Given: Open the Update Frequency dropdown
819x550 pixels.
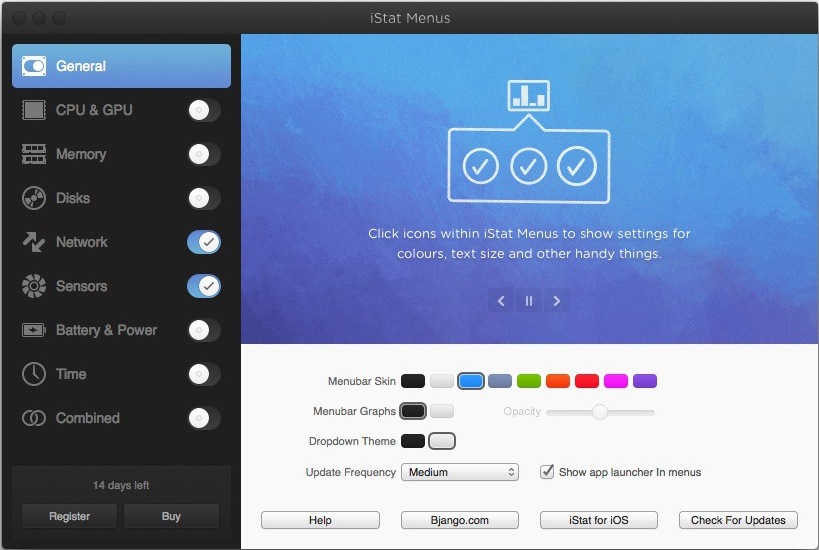Looking at the screenshot, I should coord(460,472).
